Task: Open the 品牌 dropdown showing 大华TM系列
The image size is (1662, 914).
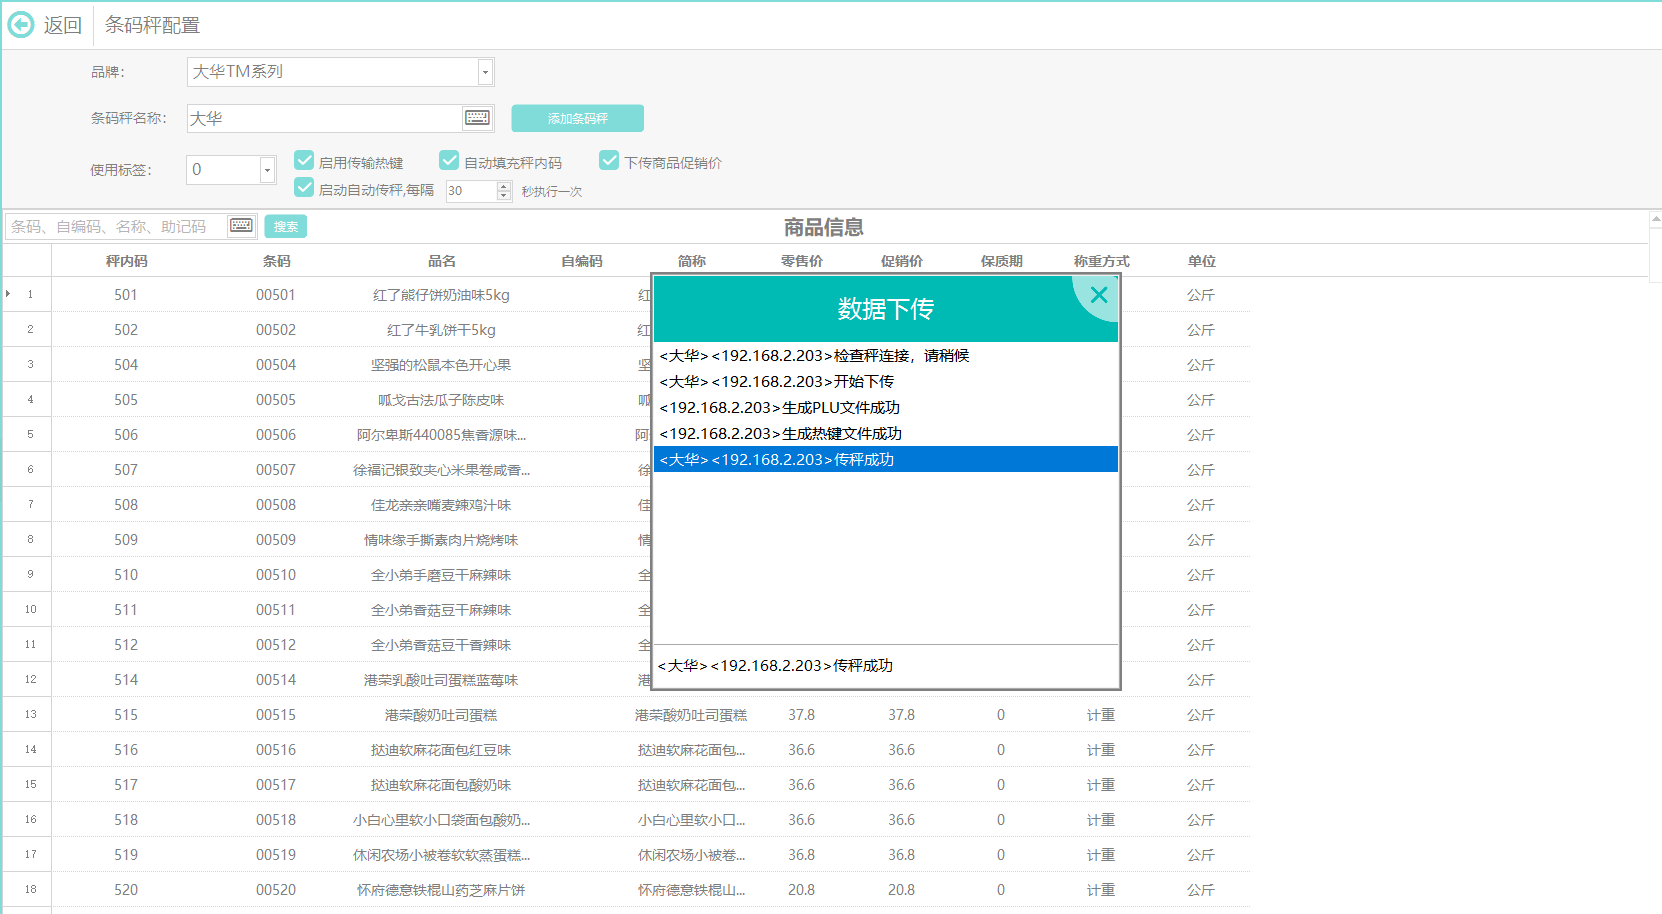Action: (x=485, y=72)
